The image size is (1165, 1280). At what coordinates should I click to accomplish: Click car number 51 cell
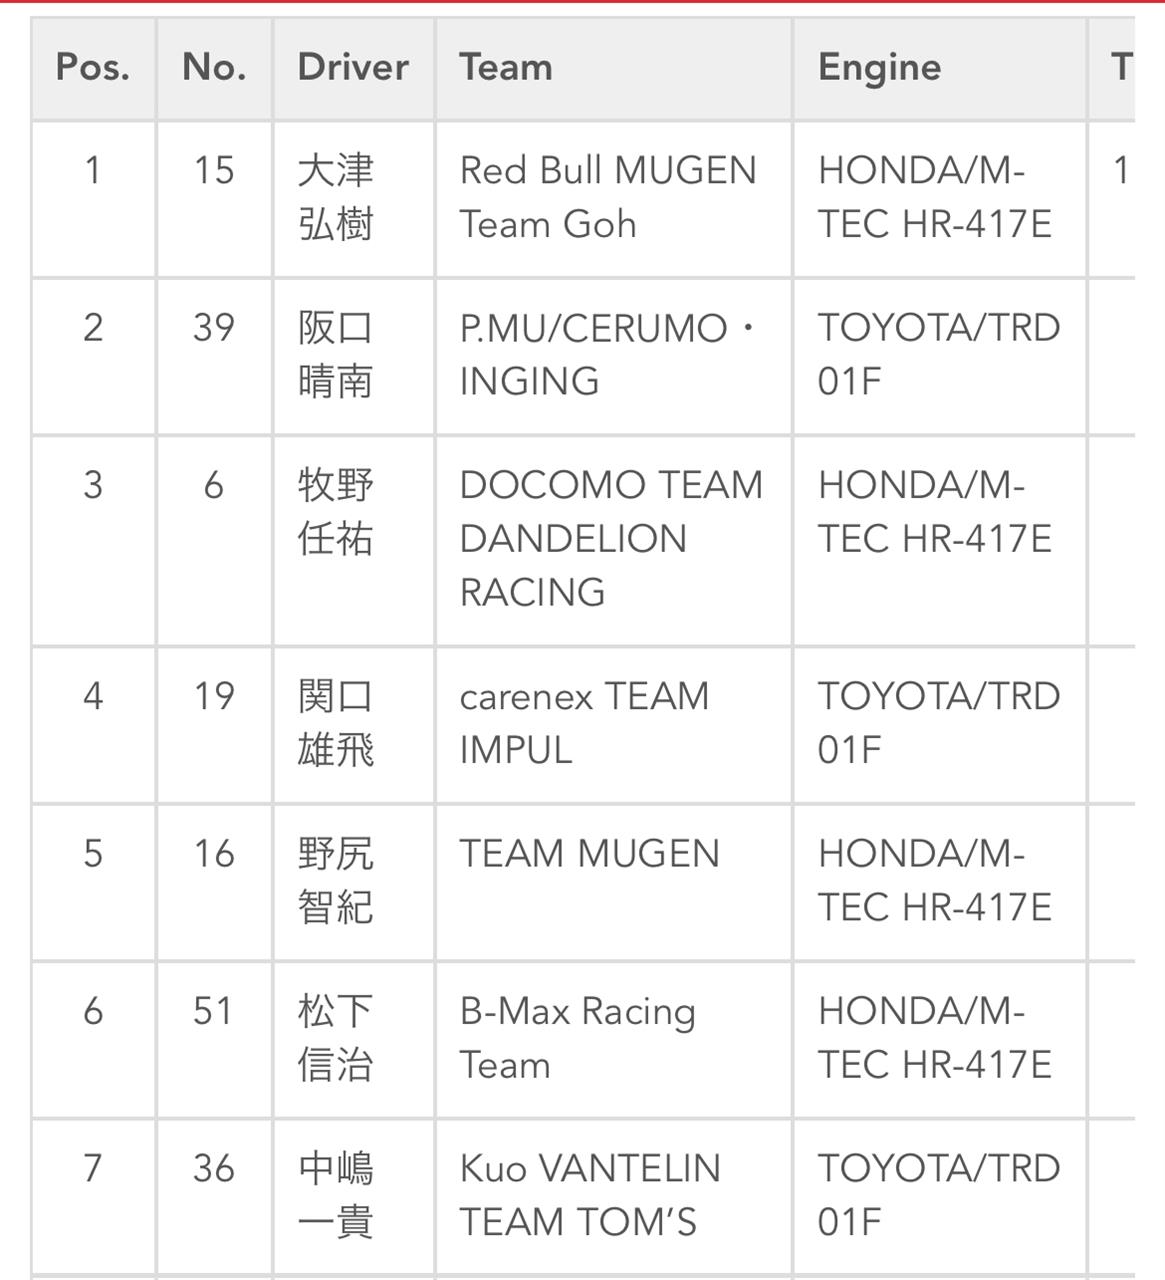pyautogui.click(x=214, y=1039)
